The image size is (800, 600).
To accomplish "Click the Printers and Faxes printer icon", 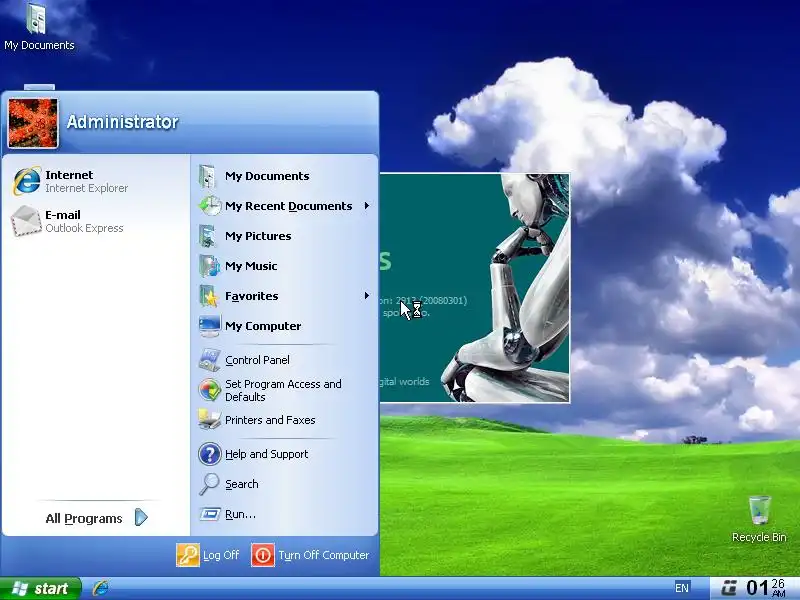I will (x=209, y=420).
